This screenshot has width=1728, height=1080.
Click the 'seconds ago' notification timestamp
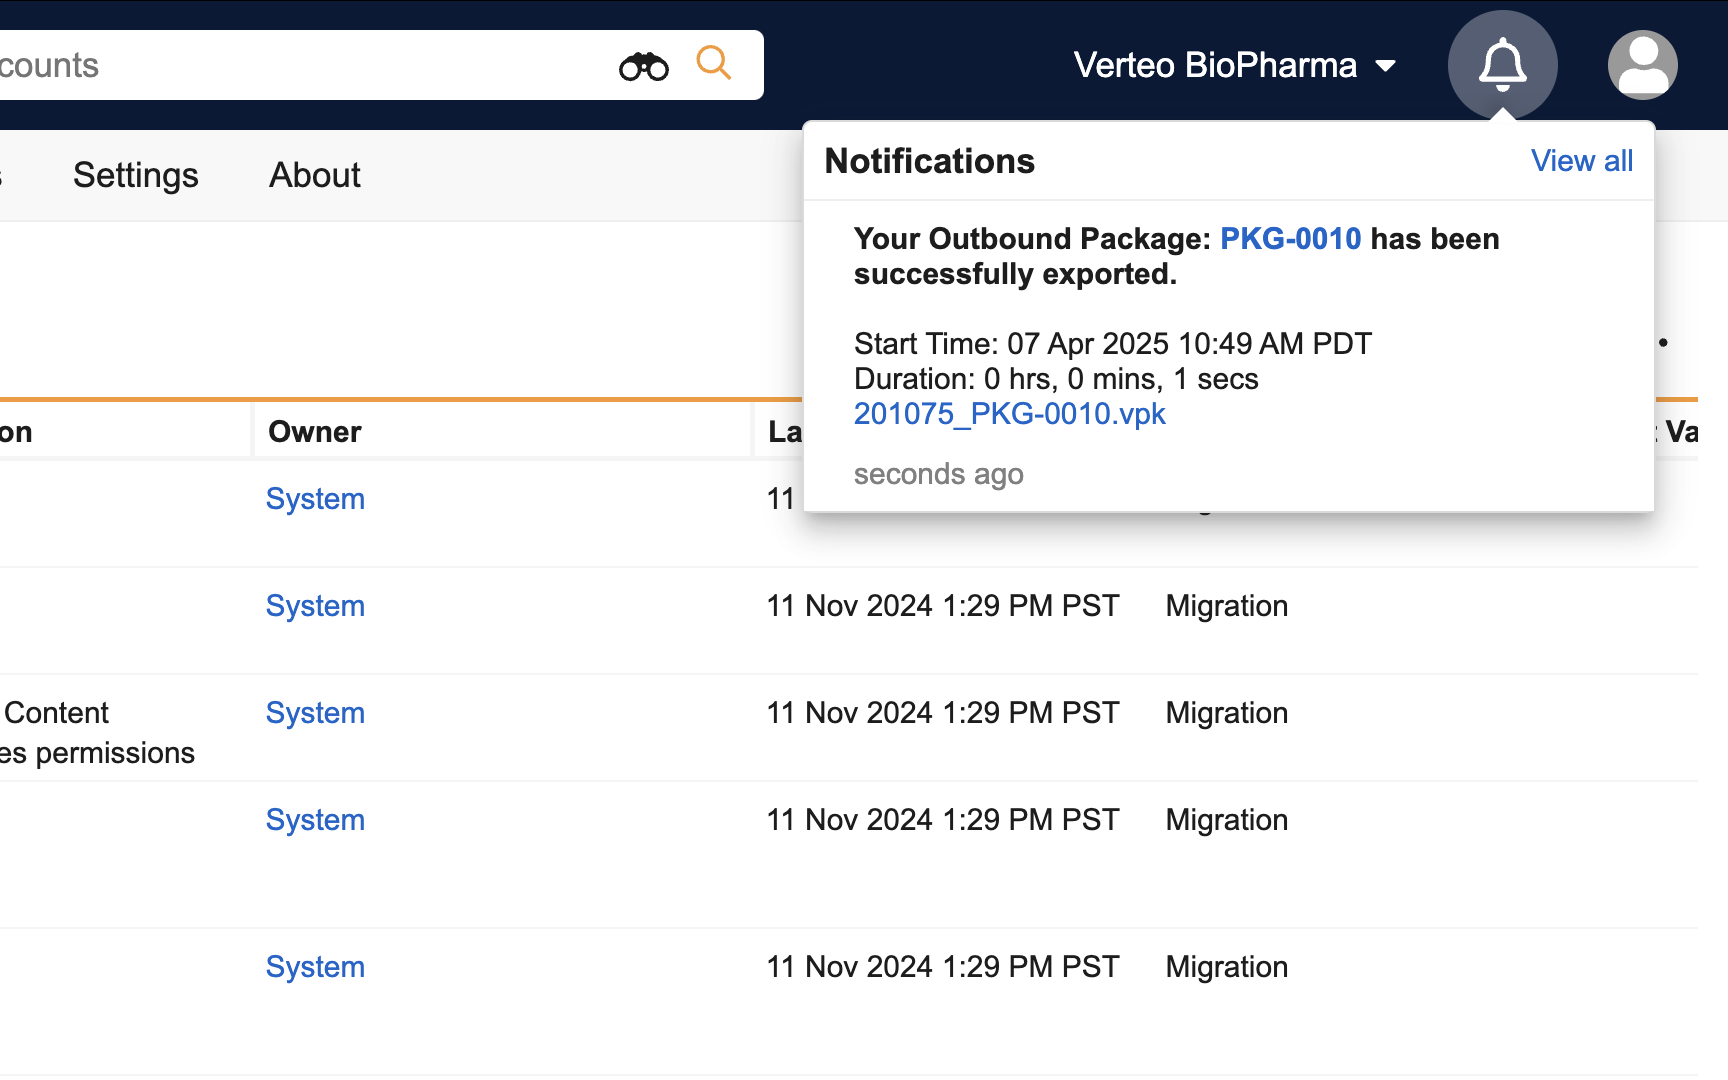[x=938, y=474]
